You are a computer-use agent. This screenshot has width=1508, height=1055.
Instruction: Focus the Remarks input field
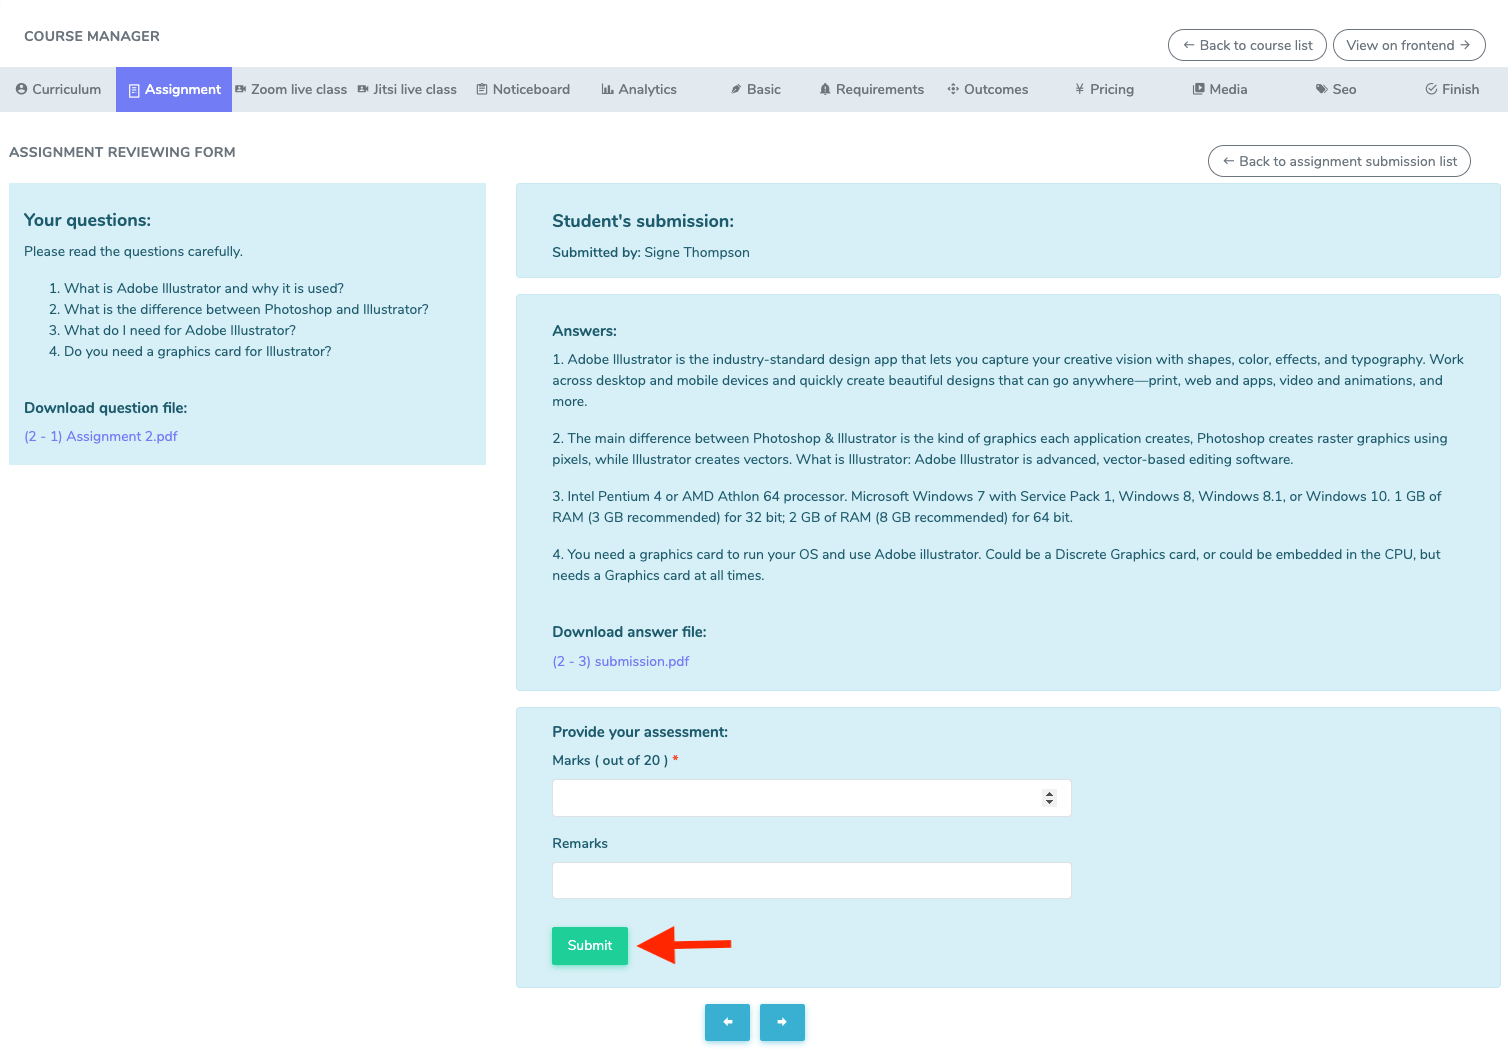pyautogui.click(x=811, y=880)
